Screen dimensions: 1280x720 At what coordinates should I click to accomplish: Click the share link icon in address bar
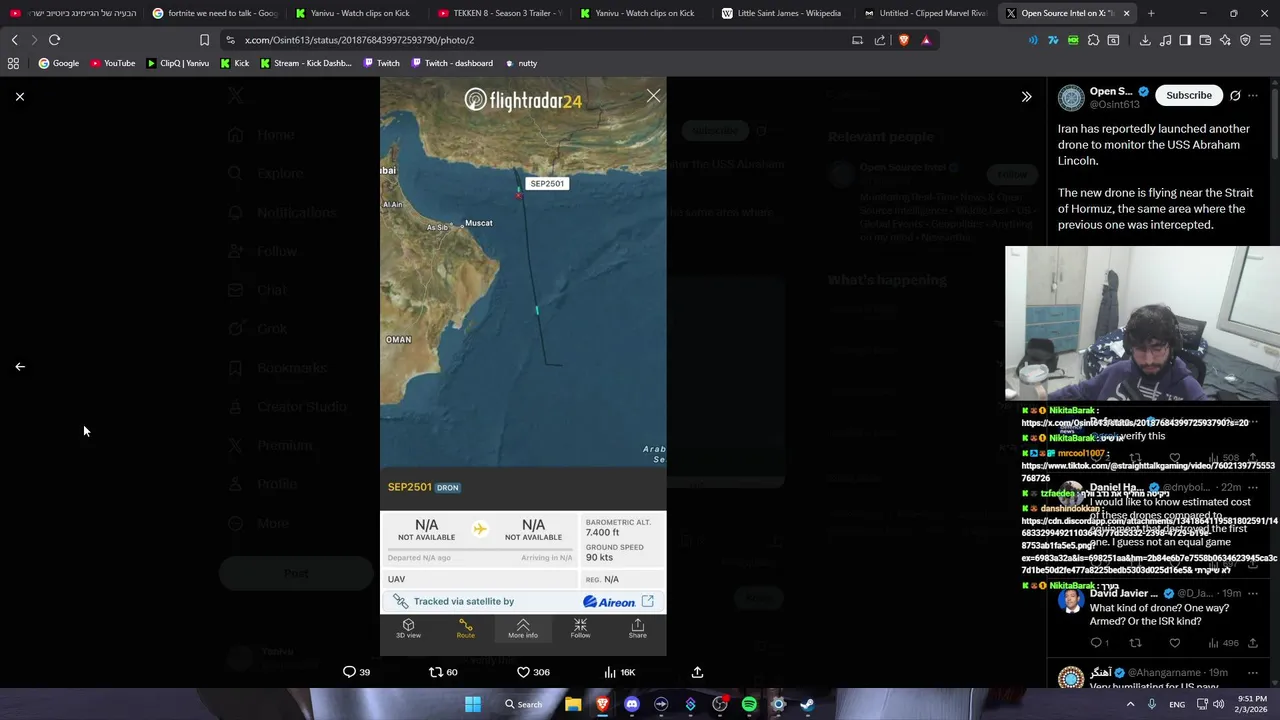(x=880, y=40)
